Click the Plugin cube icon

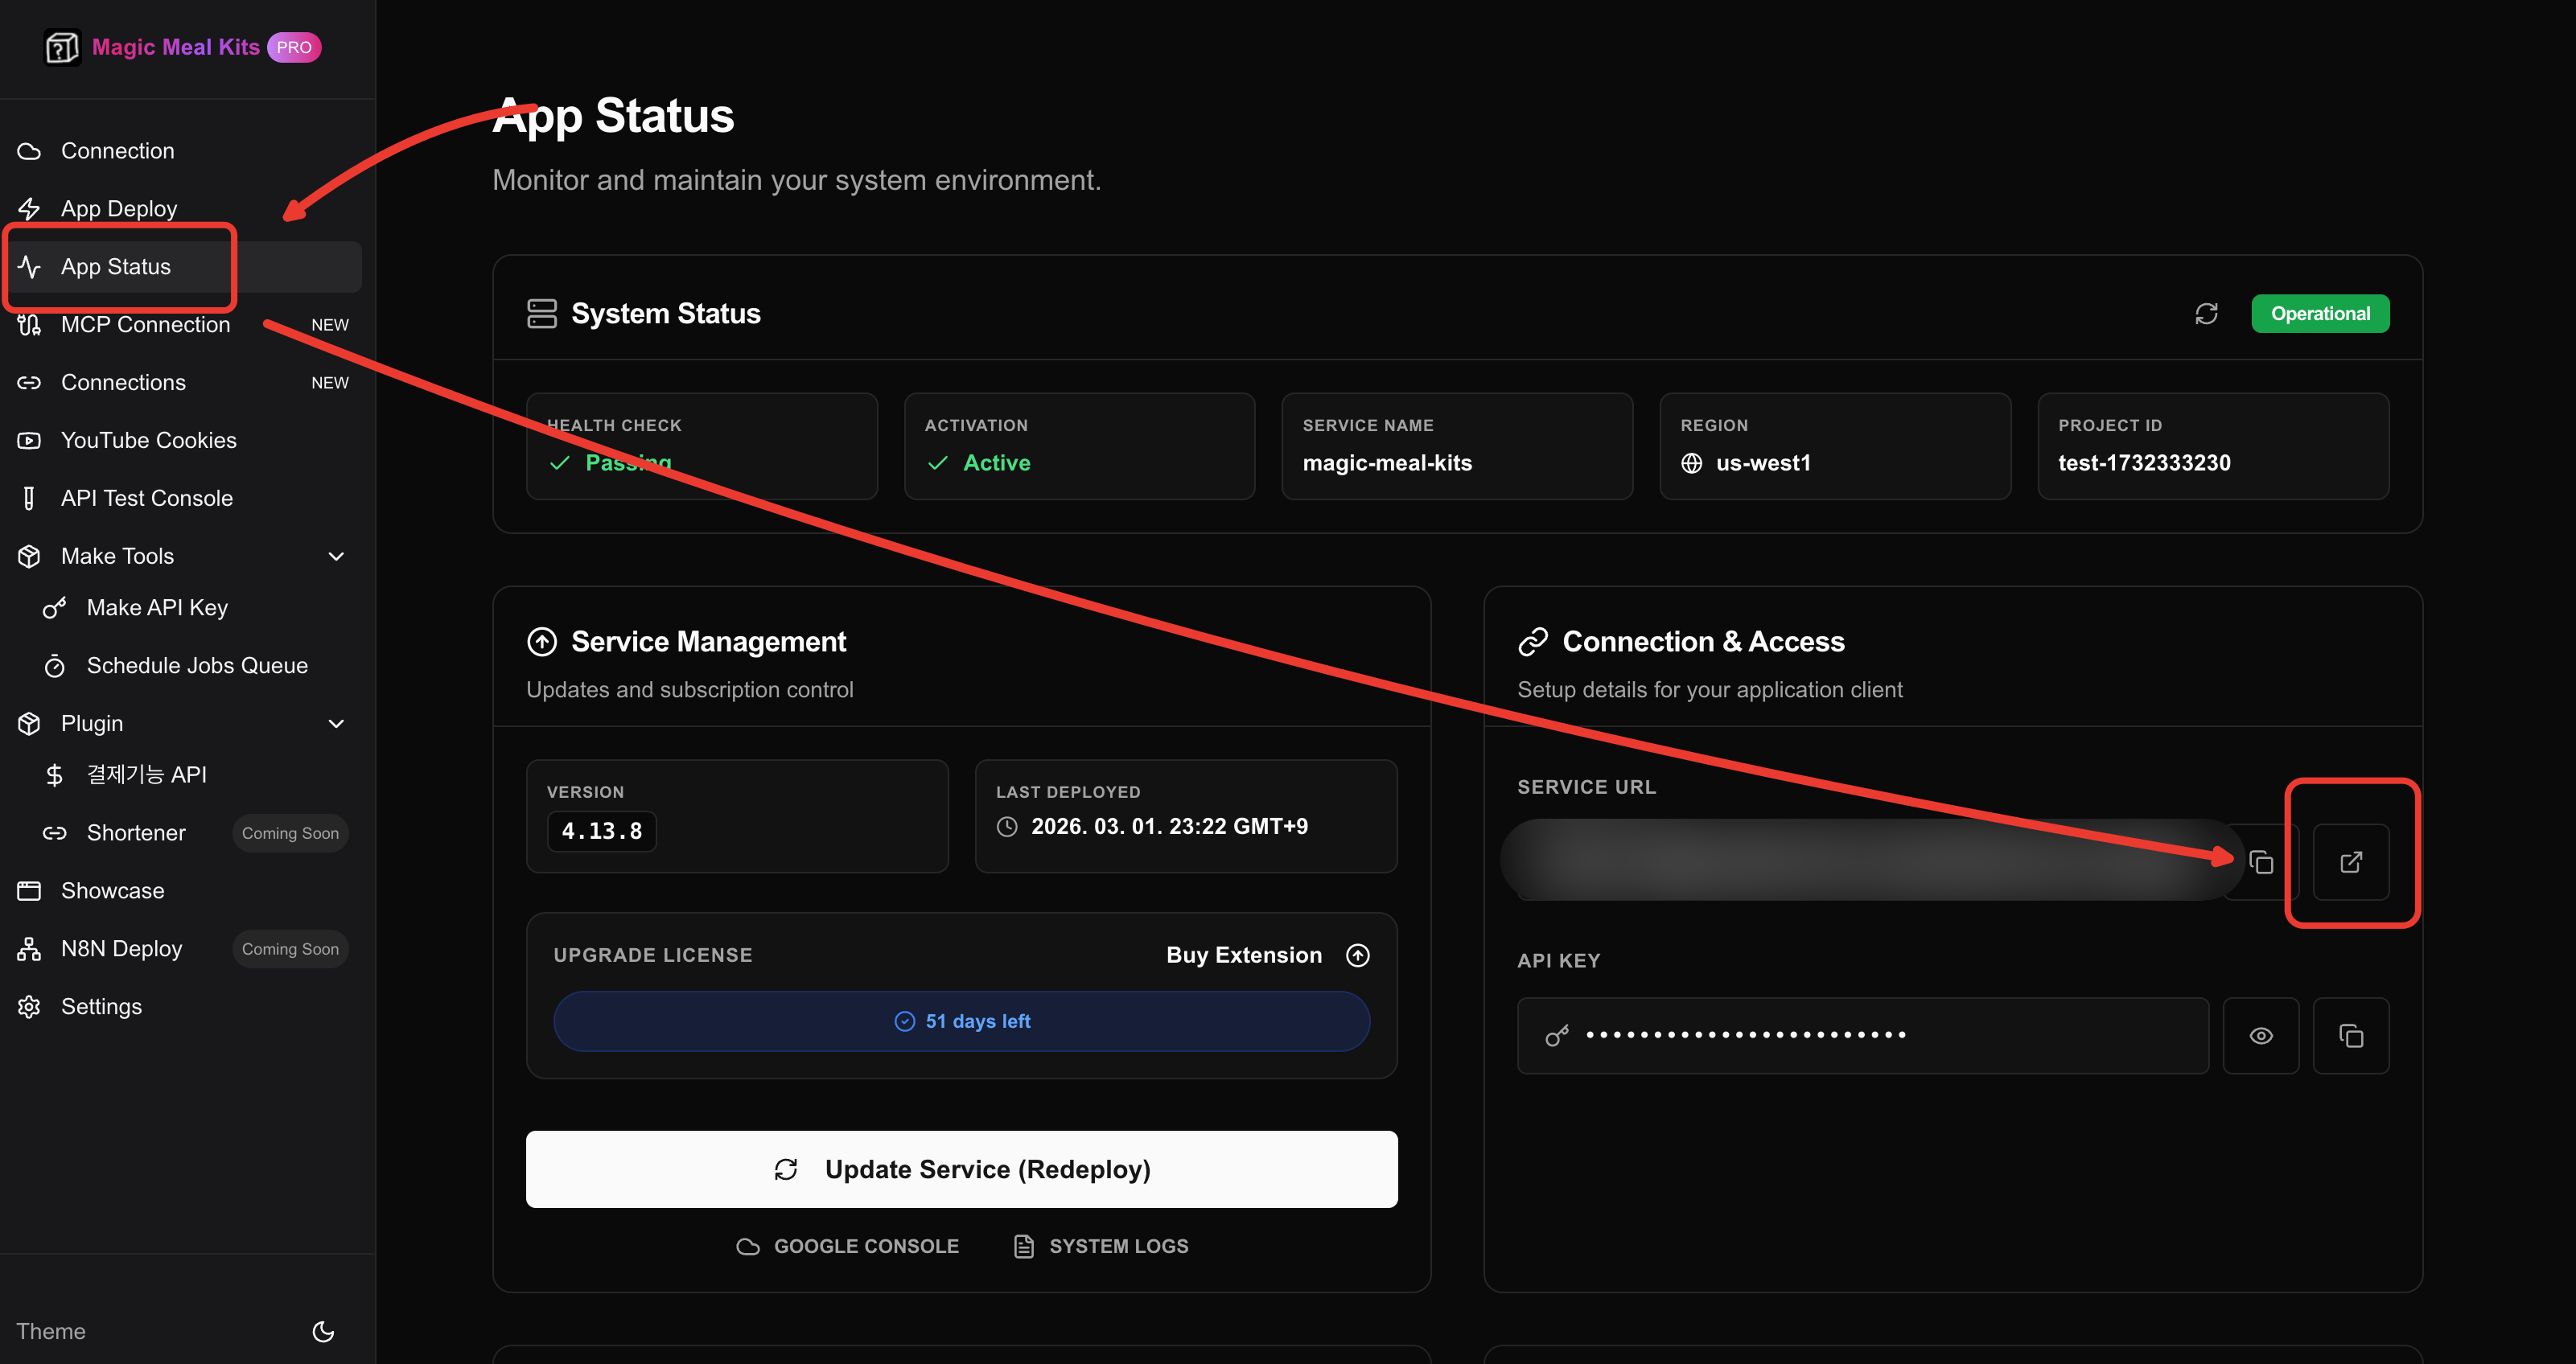click(x=29, y=723)
